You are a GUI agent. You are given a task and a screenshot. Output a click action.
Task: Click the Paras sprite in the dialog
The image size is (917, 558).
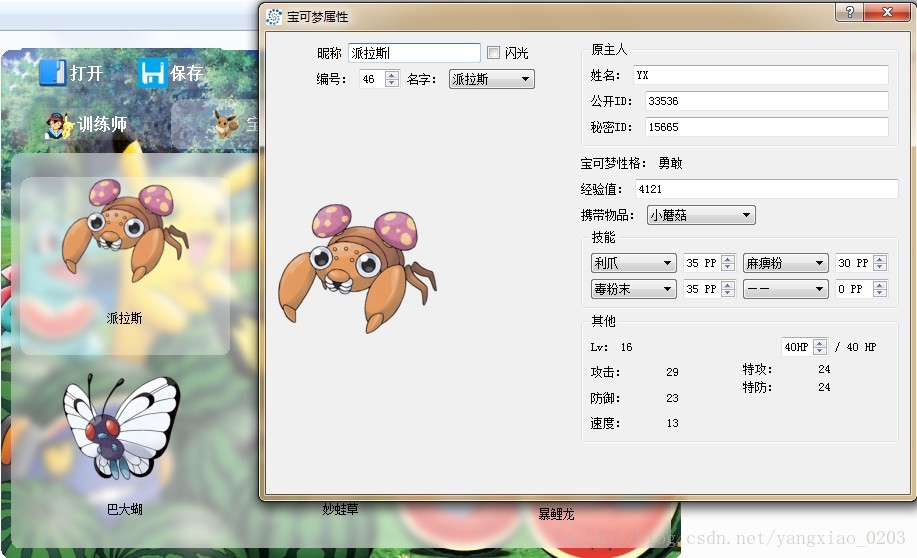click(x=357, y=268)
